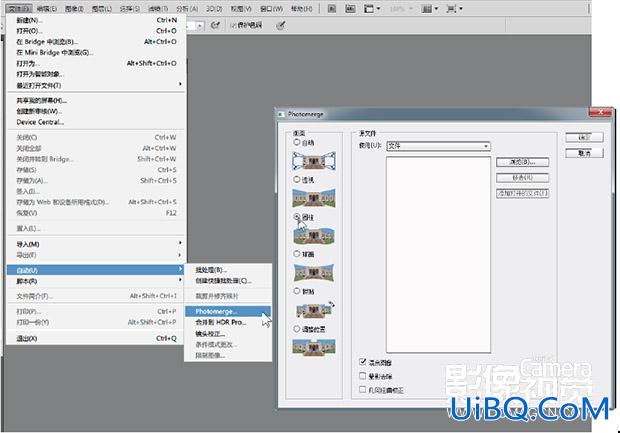This screenshot has height=433, width=620.
Task: Select Spherical layout radio in Photomerge
Action: point(297,254)
